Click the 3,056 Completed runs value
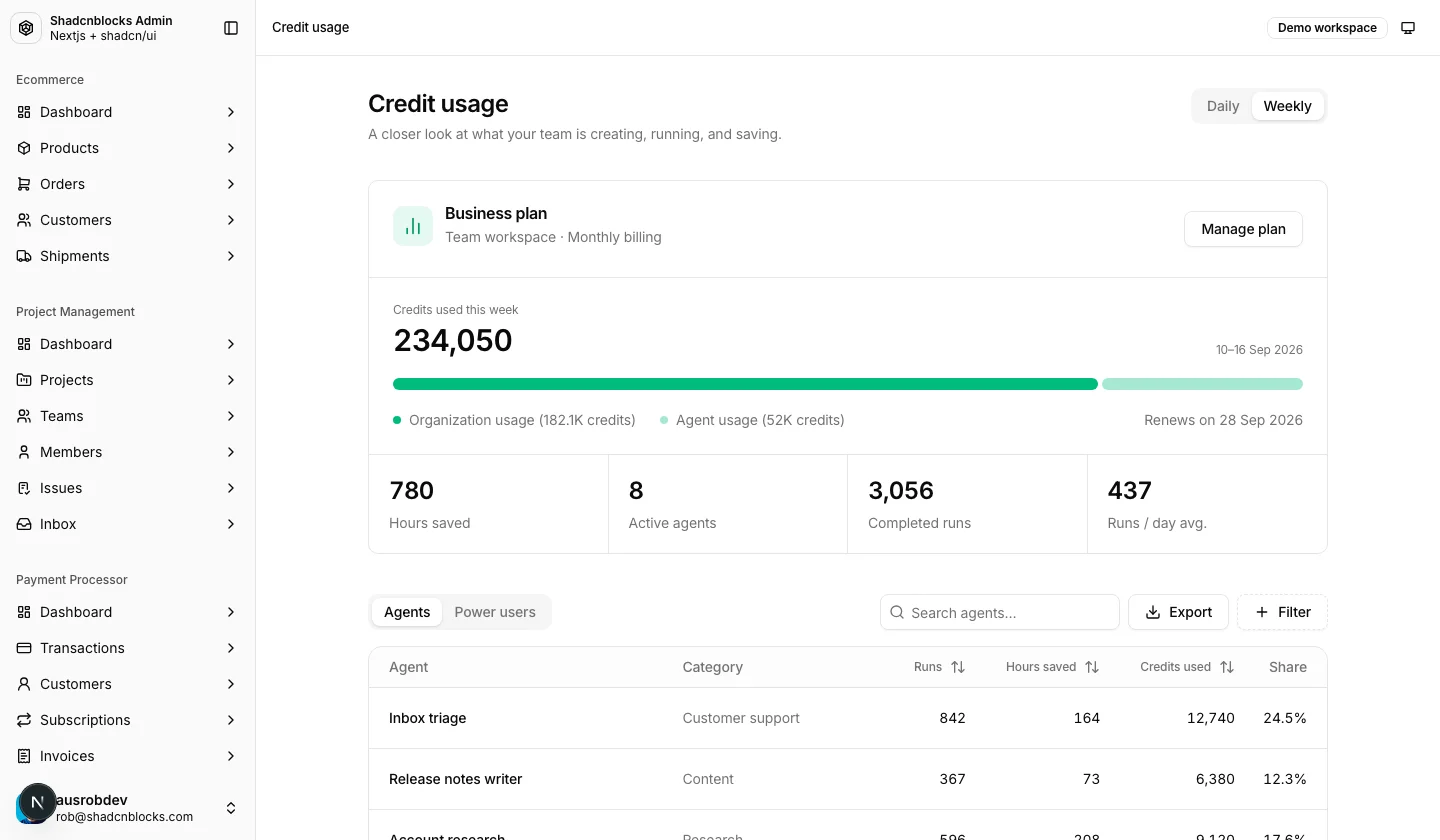The height and width of the screenshot is (840, 1440). click(901, 491)
